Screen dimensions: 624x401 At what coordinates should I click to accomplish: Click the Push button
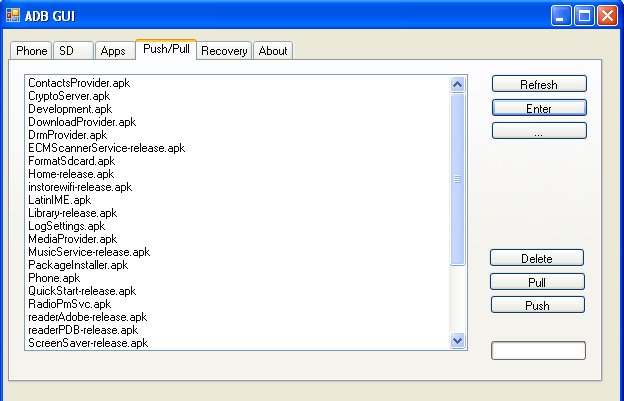click(x=538, y=305)
